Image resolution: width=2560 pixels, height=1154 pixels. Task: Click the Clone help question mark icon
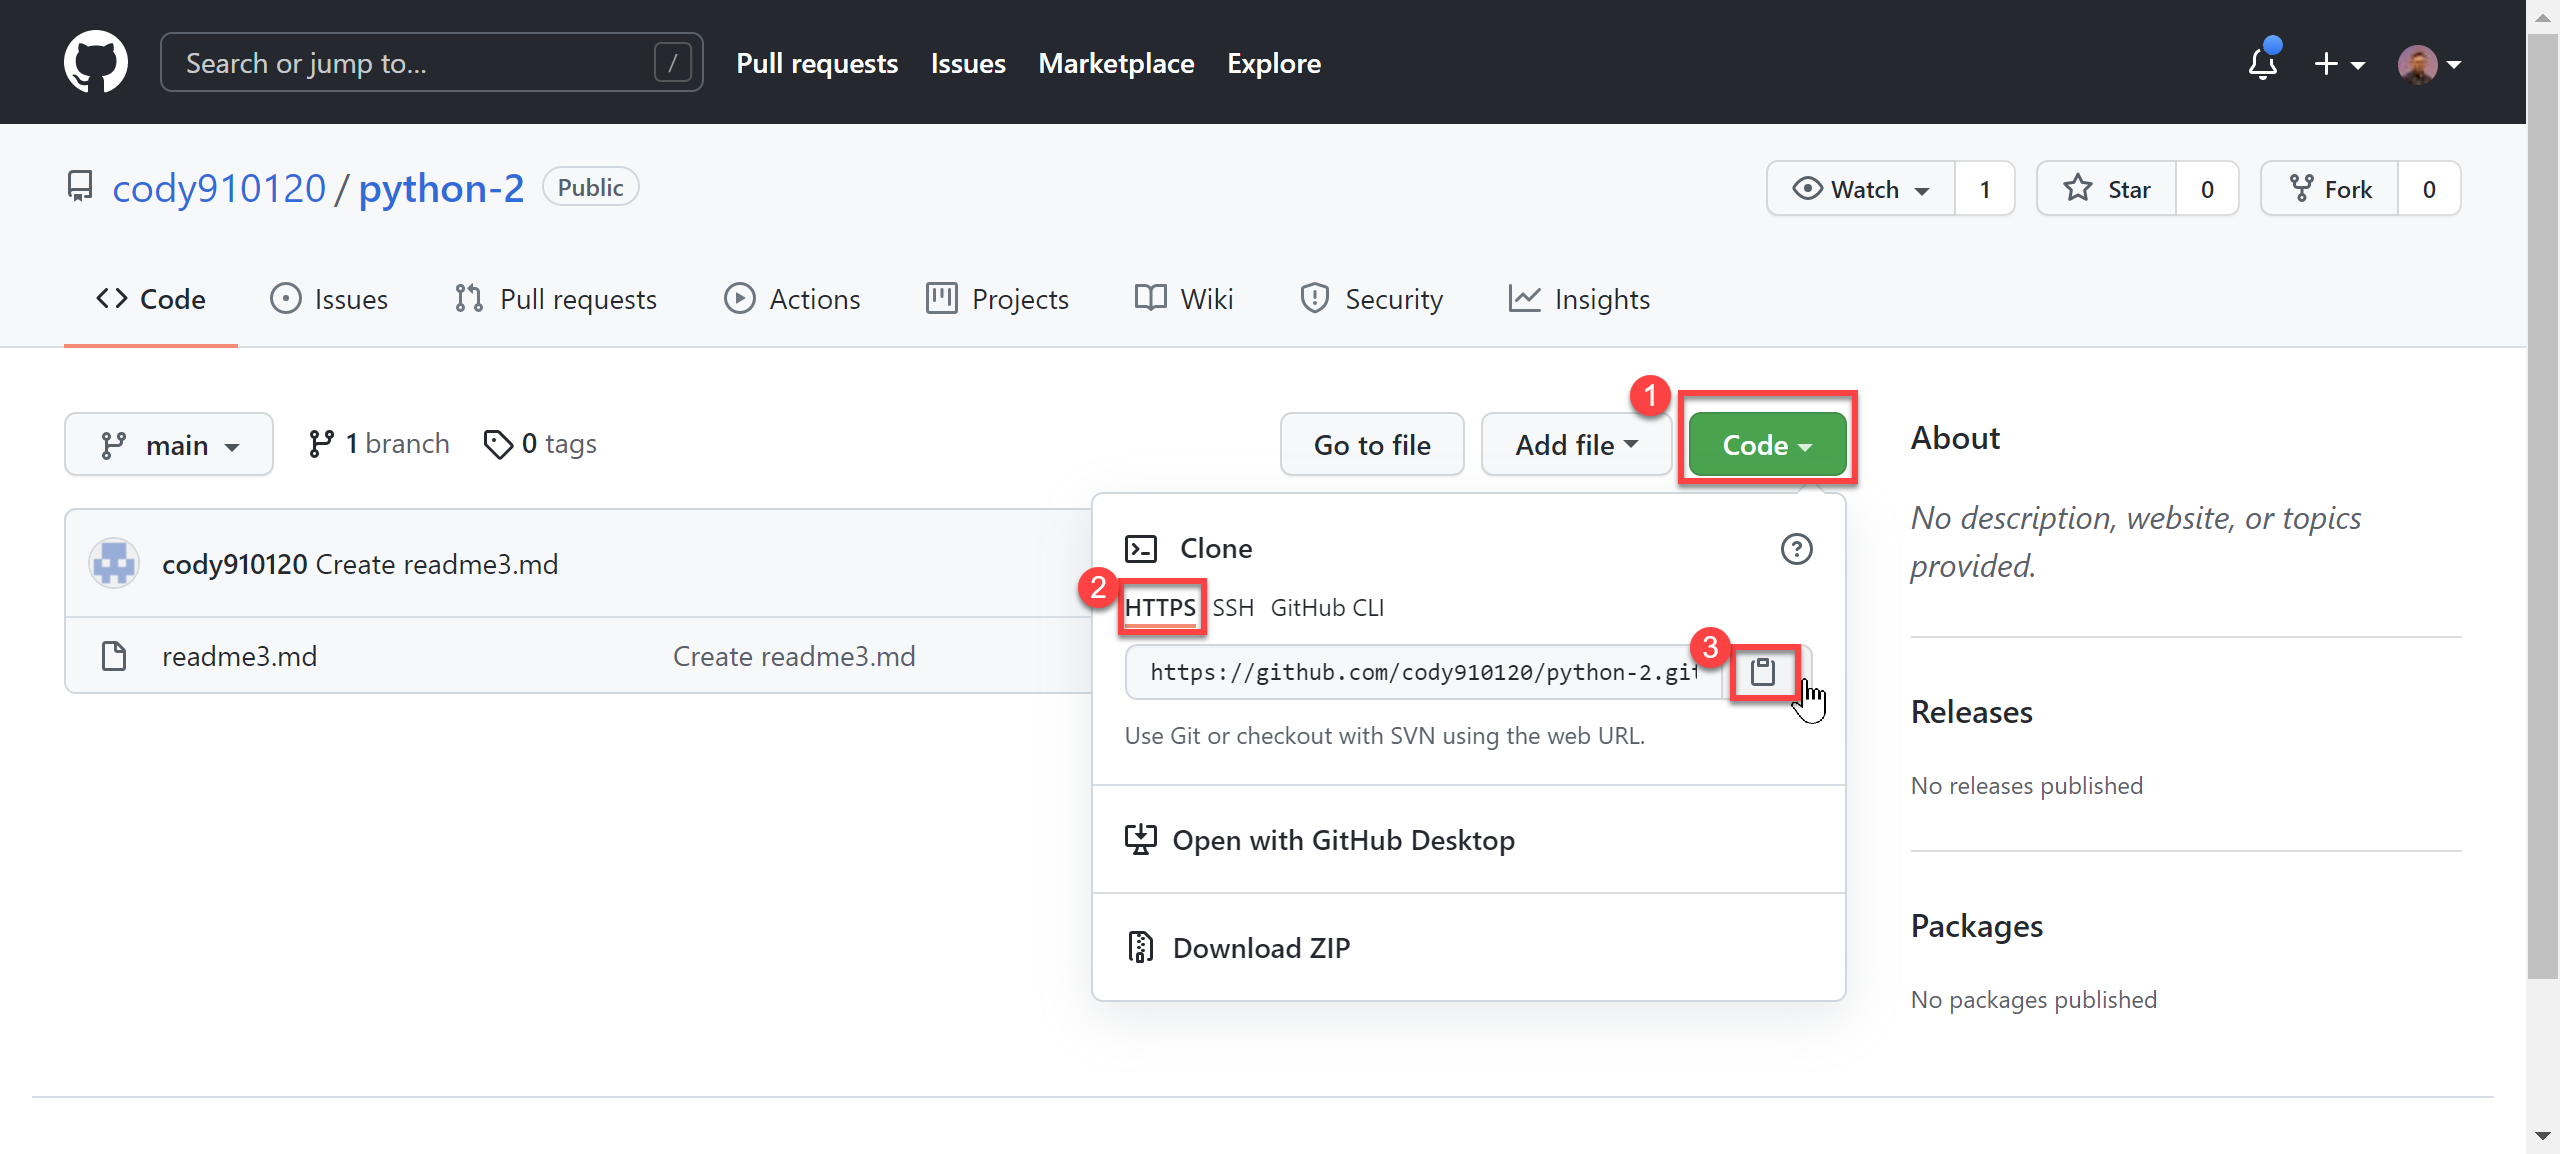tap(1796, 549)
